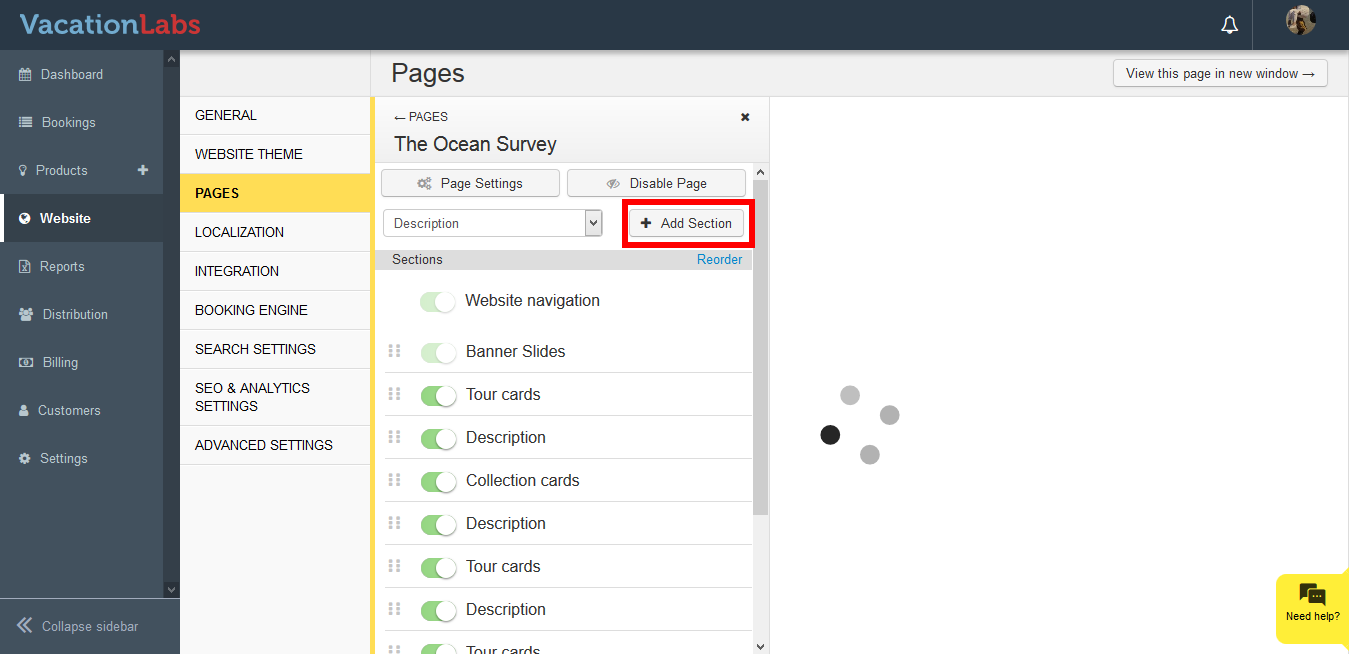Click the Collapse sidebar chevrons icon

(25, 626)
